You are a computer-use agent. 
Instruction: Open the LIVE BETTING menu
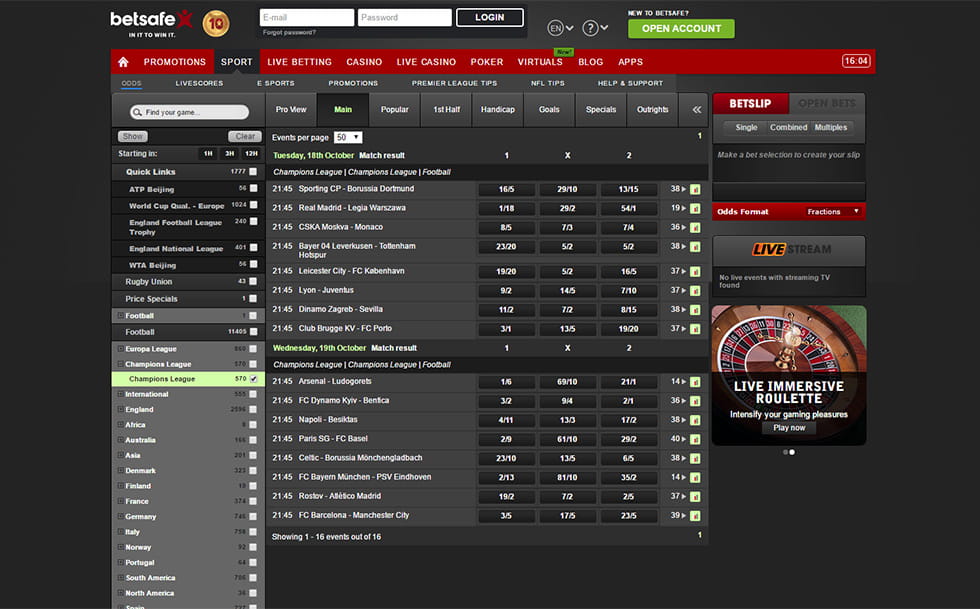point(299,62)
